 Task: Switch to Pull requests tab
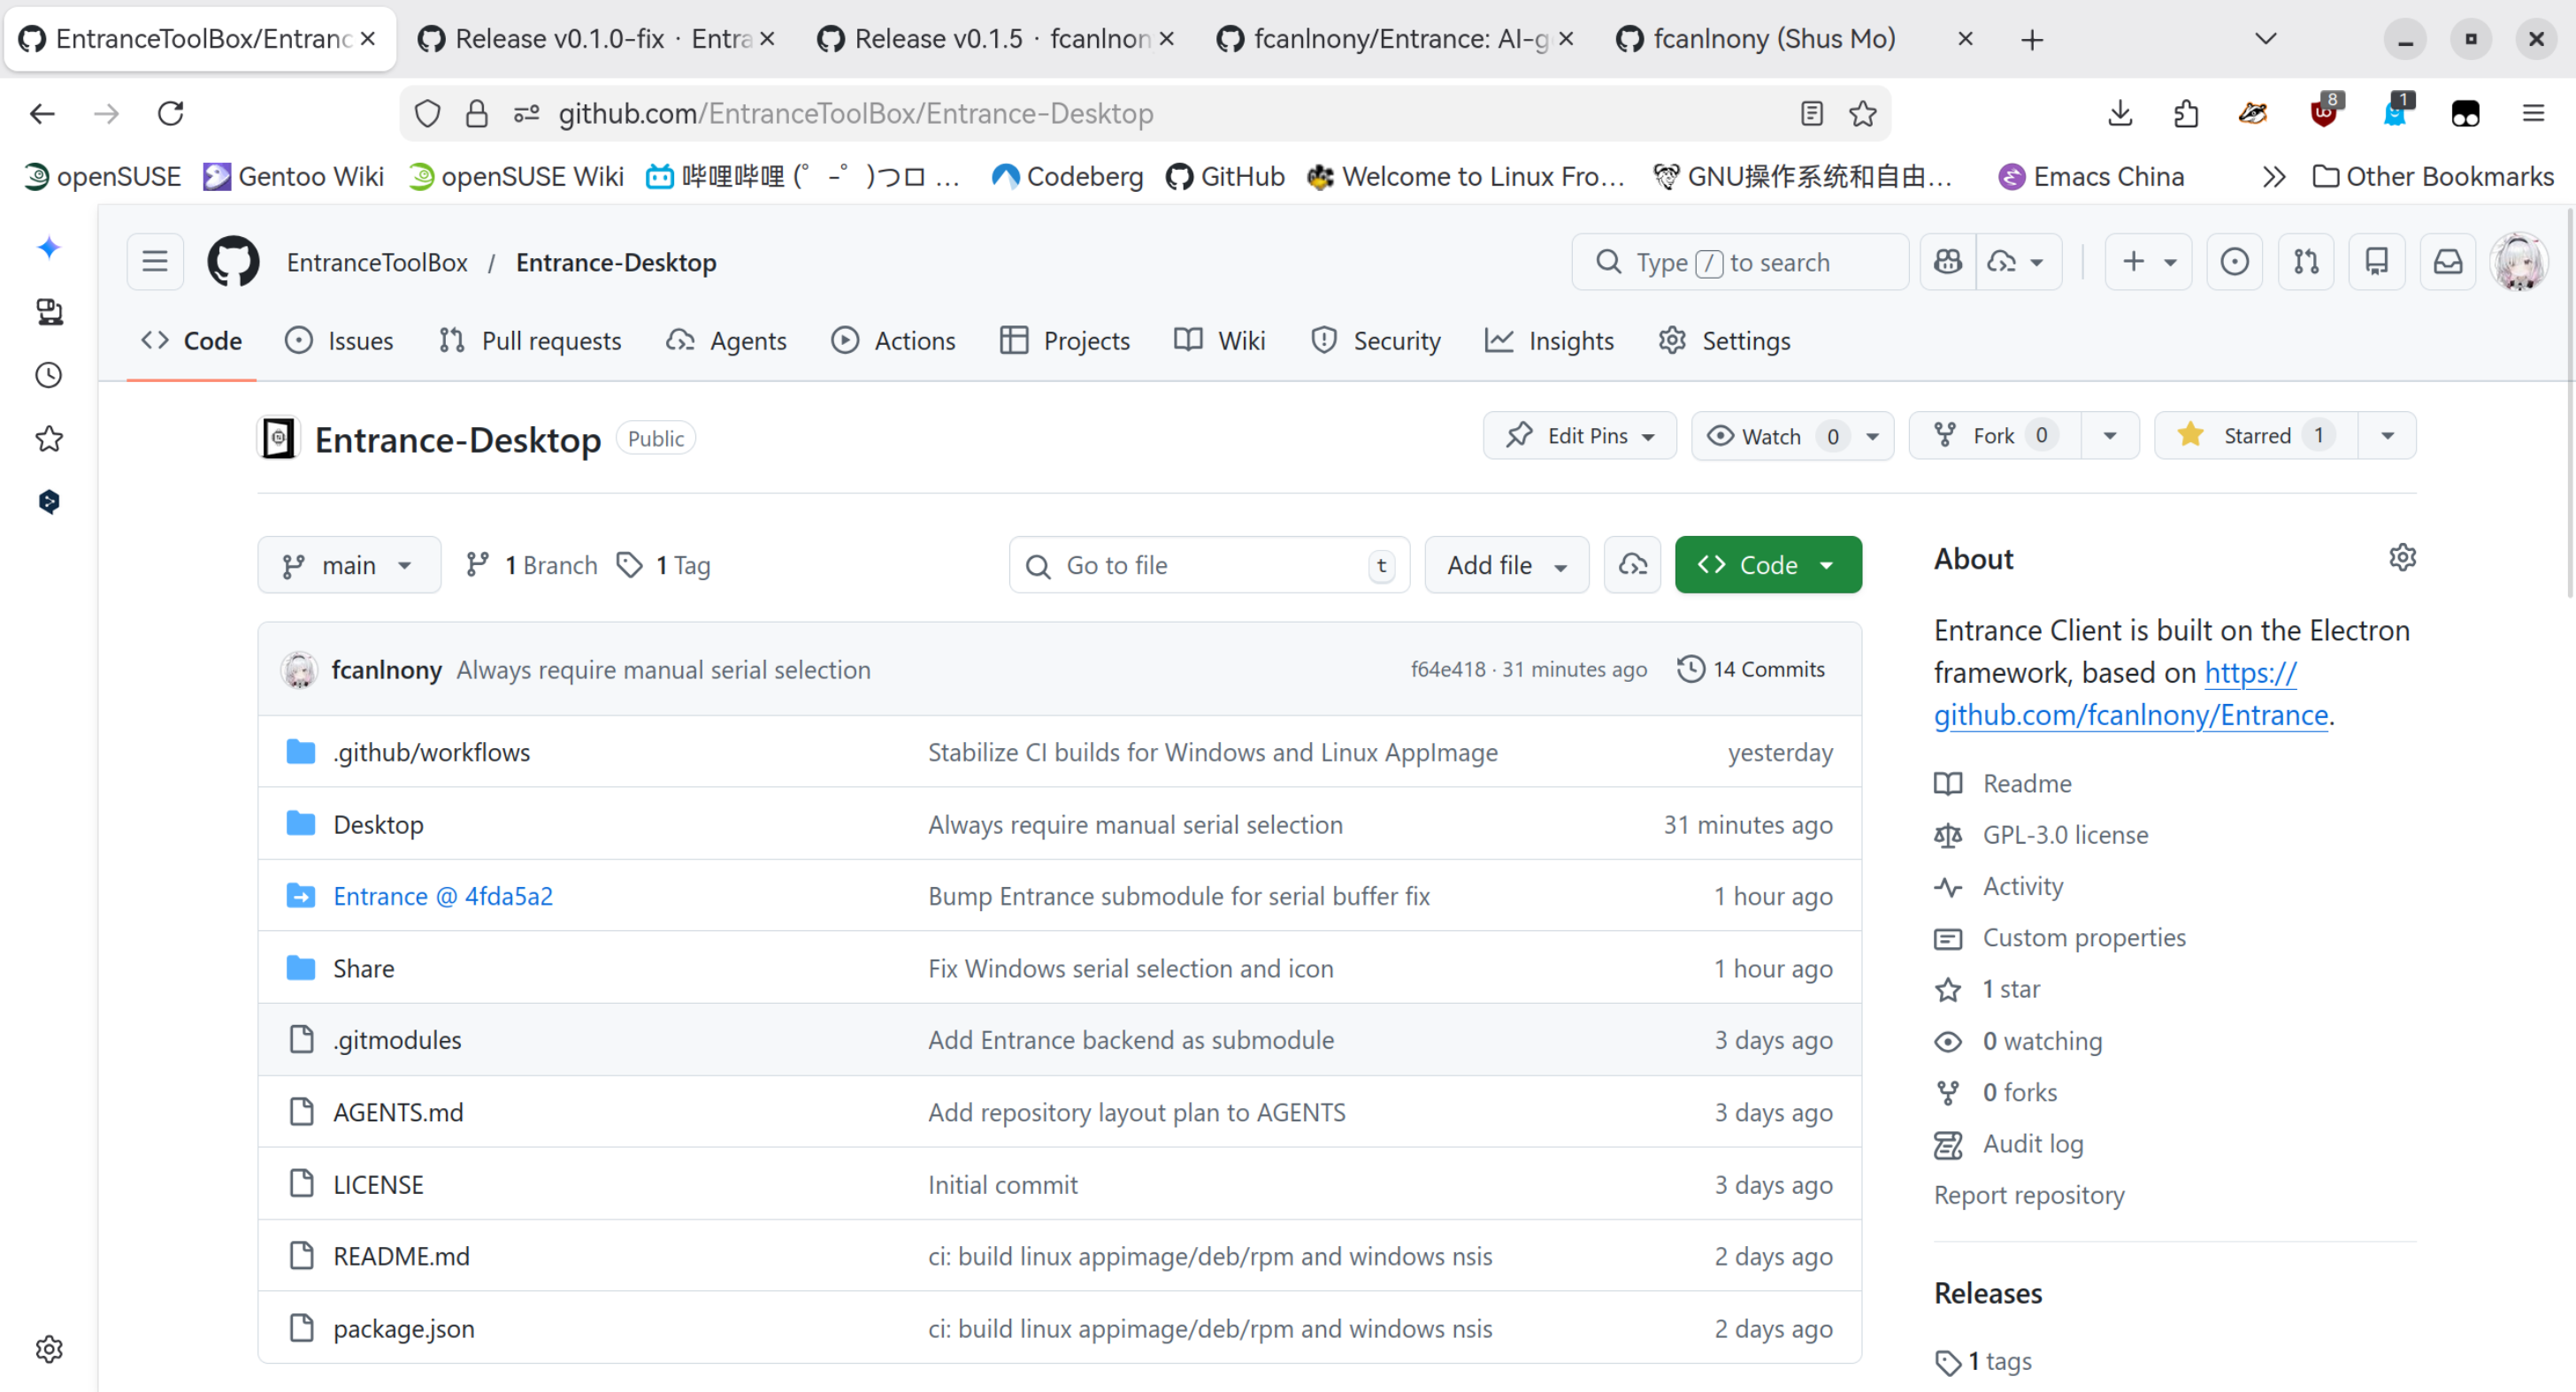(x=530, y=341)
